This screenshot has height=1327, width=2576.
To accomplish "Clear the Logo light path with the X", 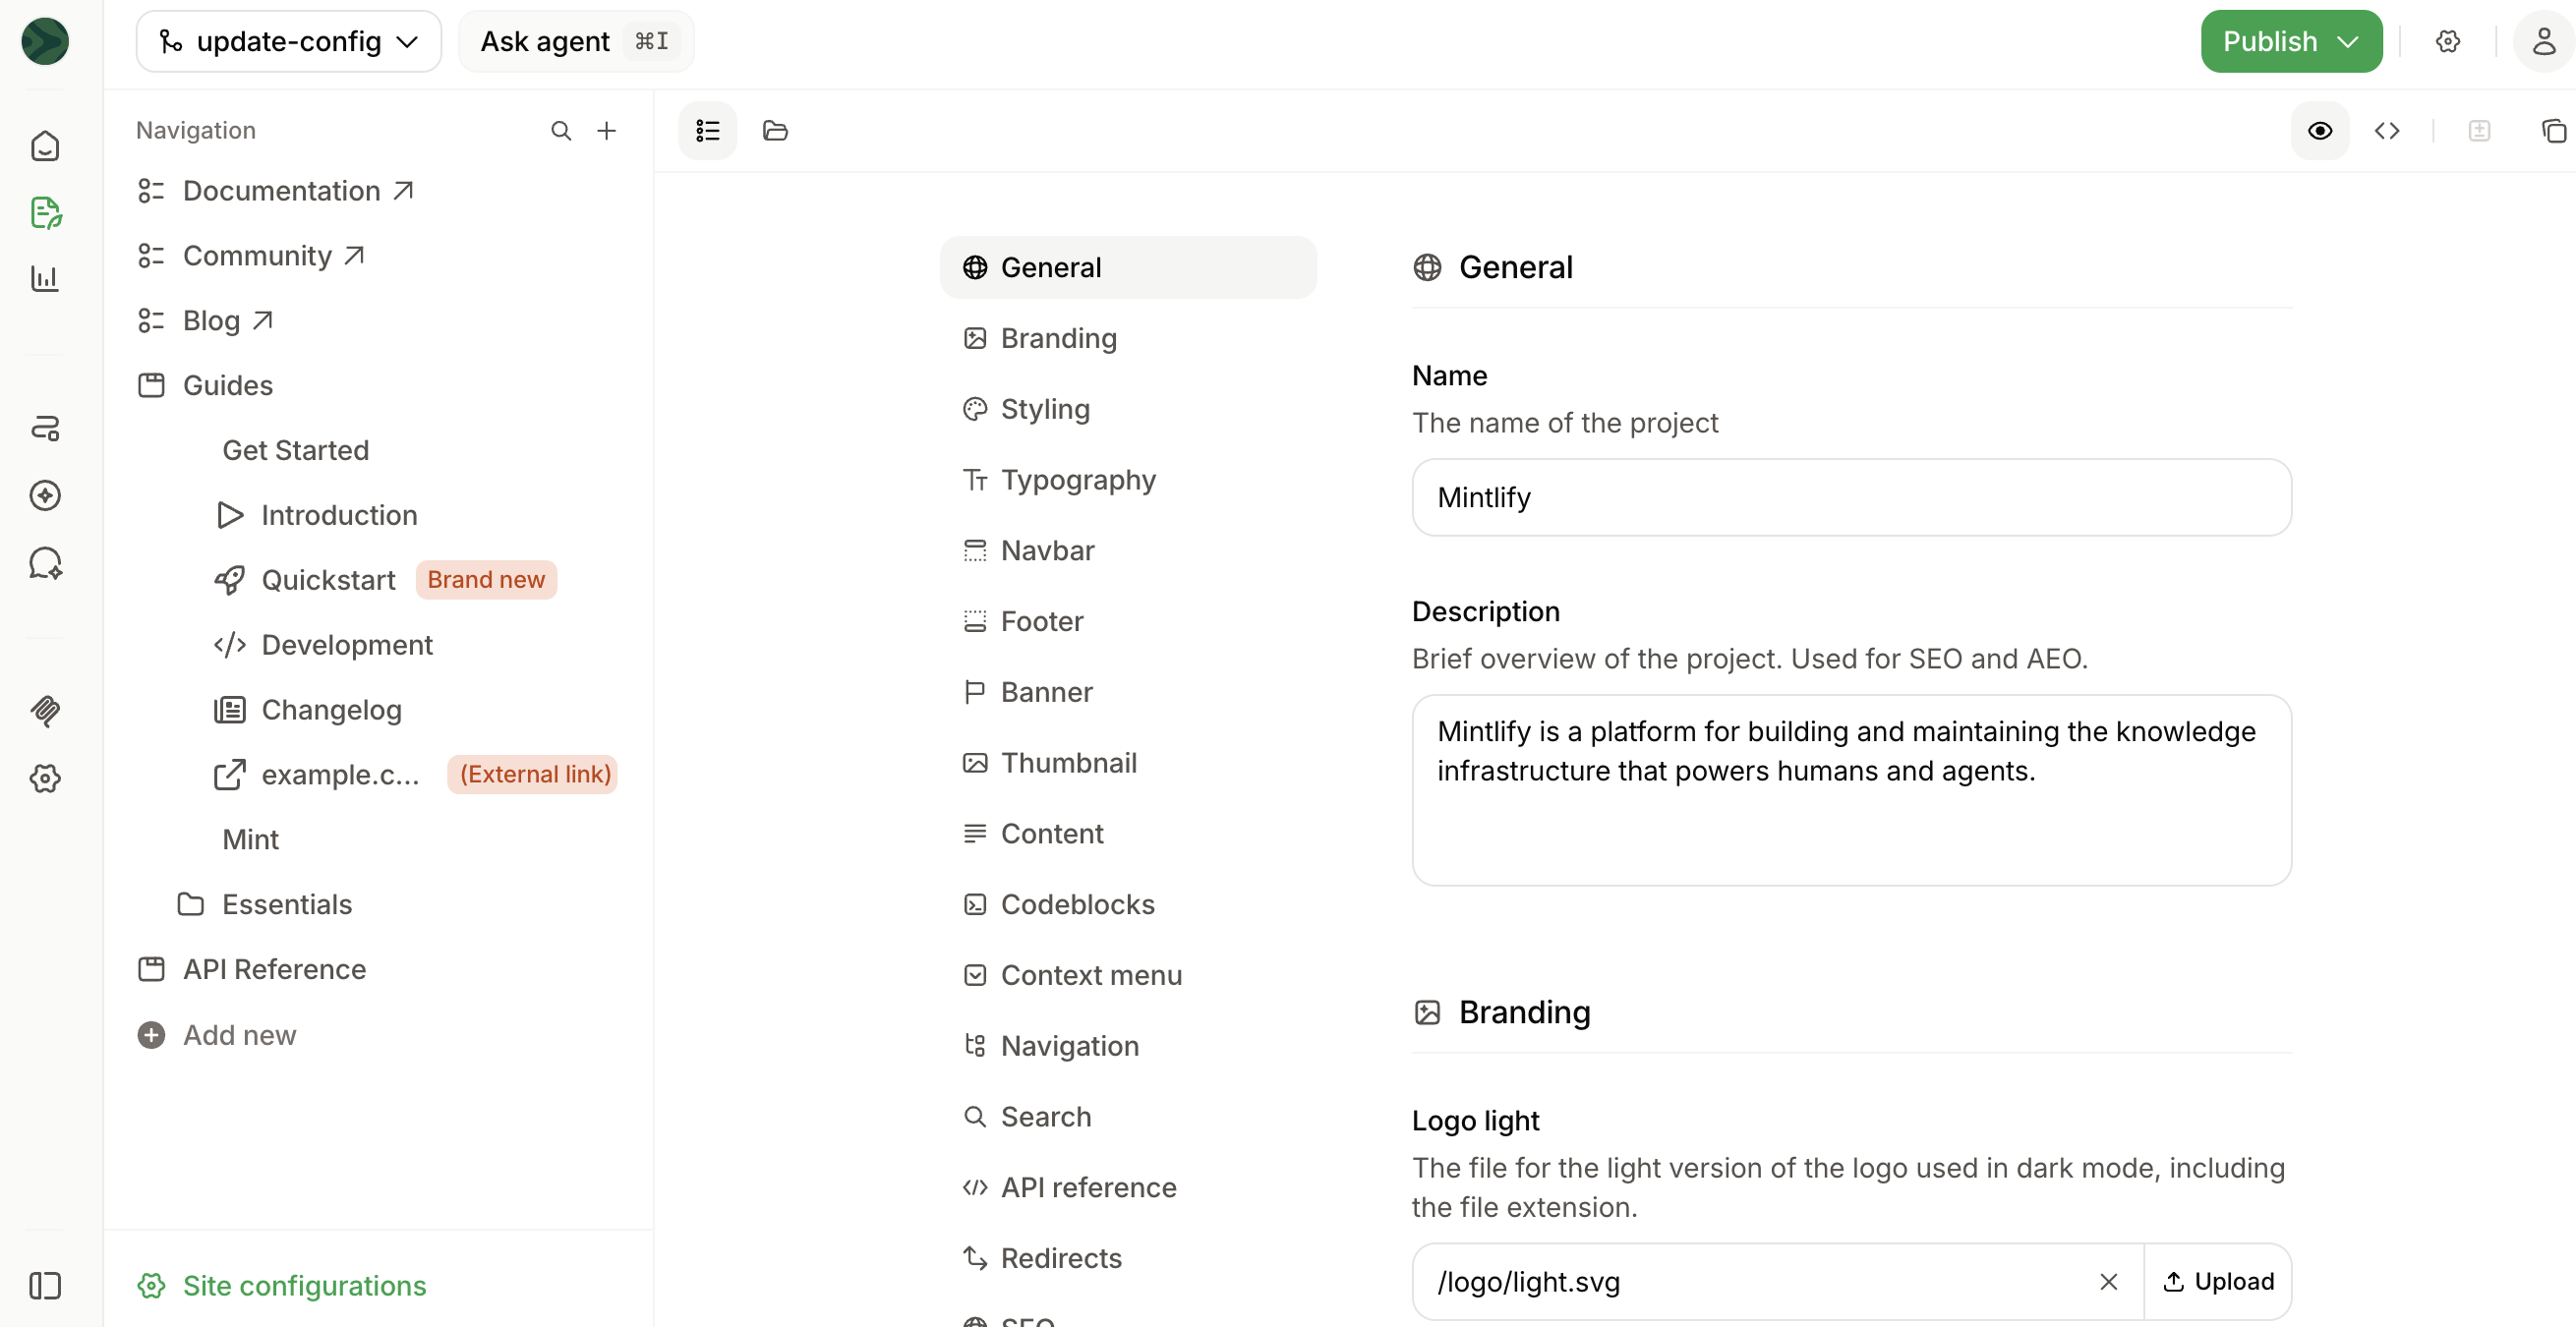I will [x=2109, y=1282].
